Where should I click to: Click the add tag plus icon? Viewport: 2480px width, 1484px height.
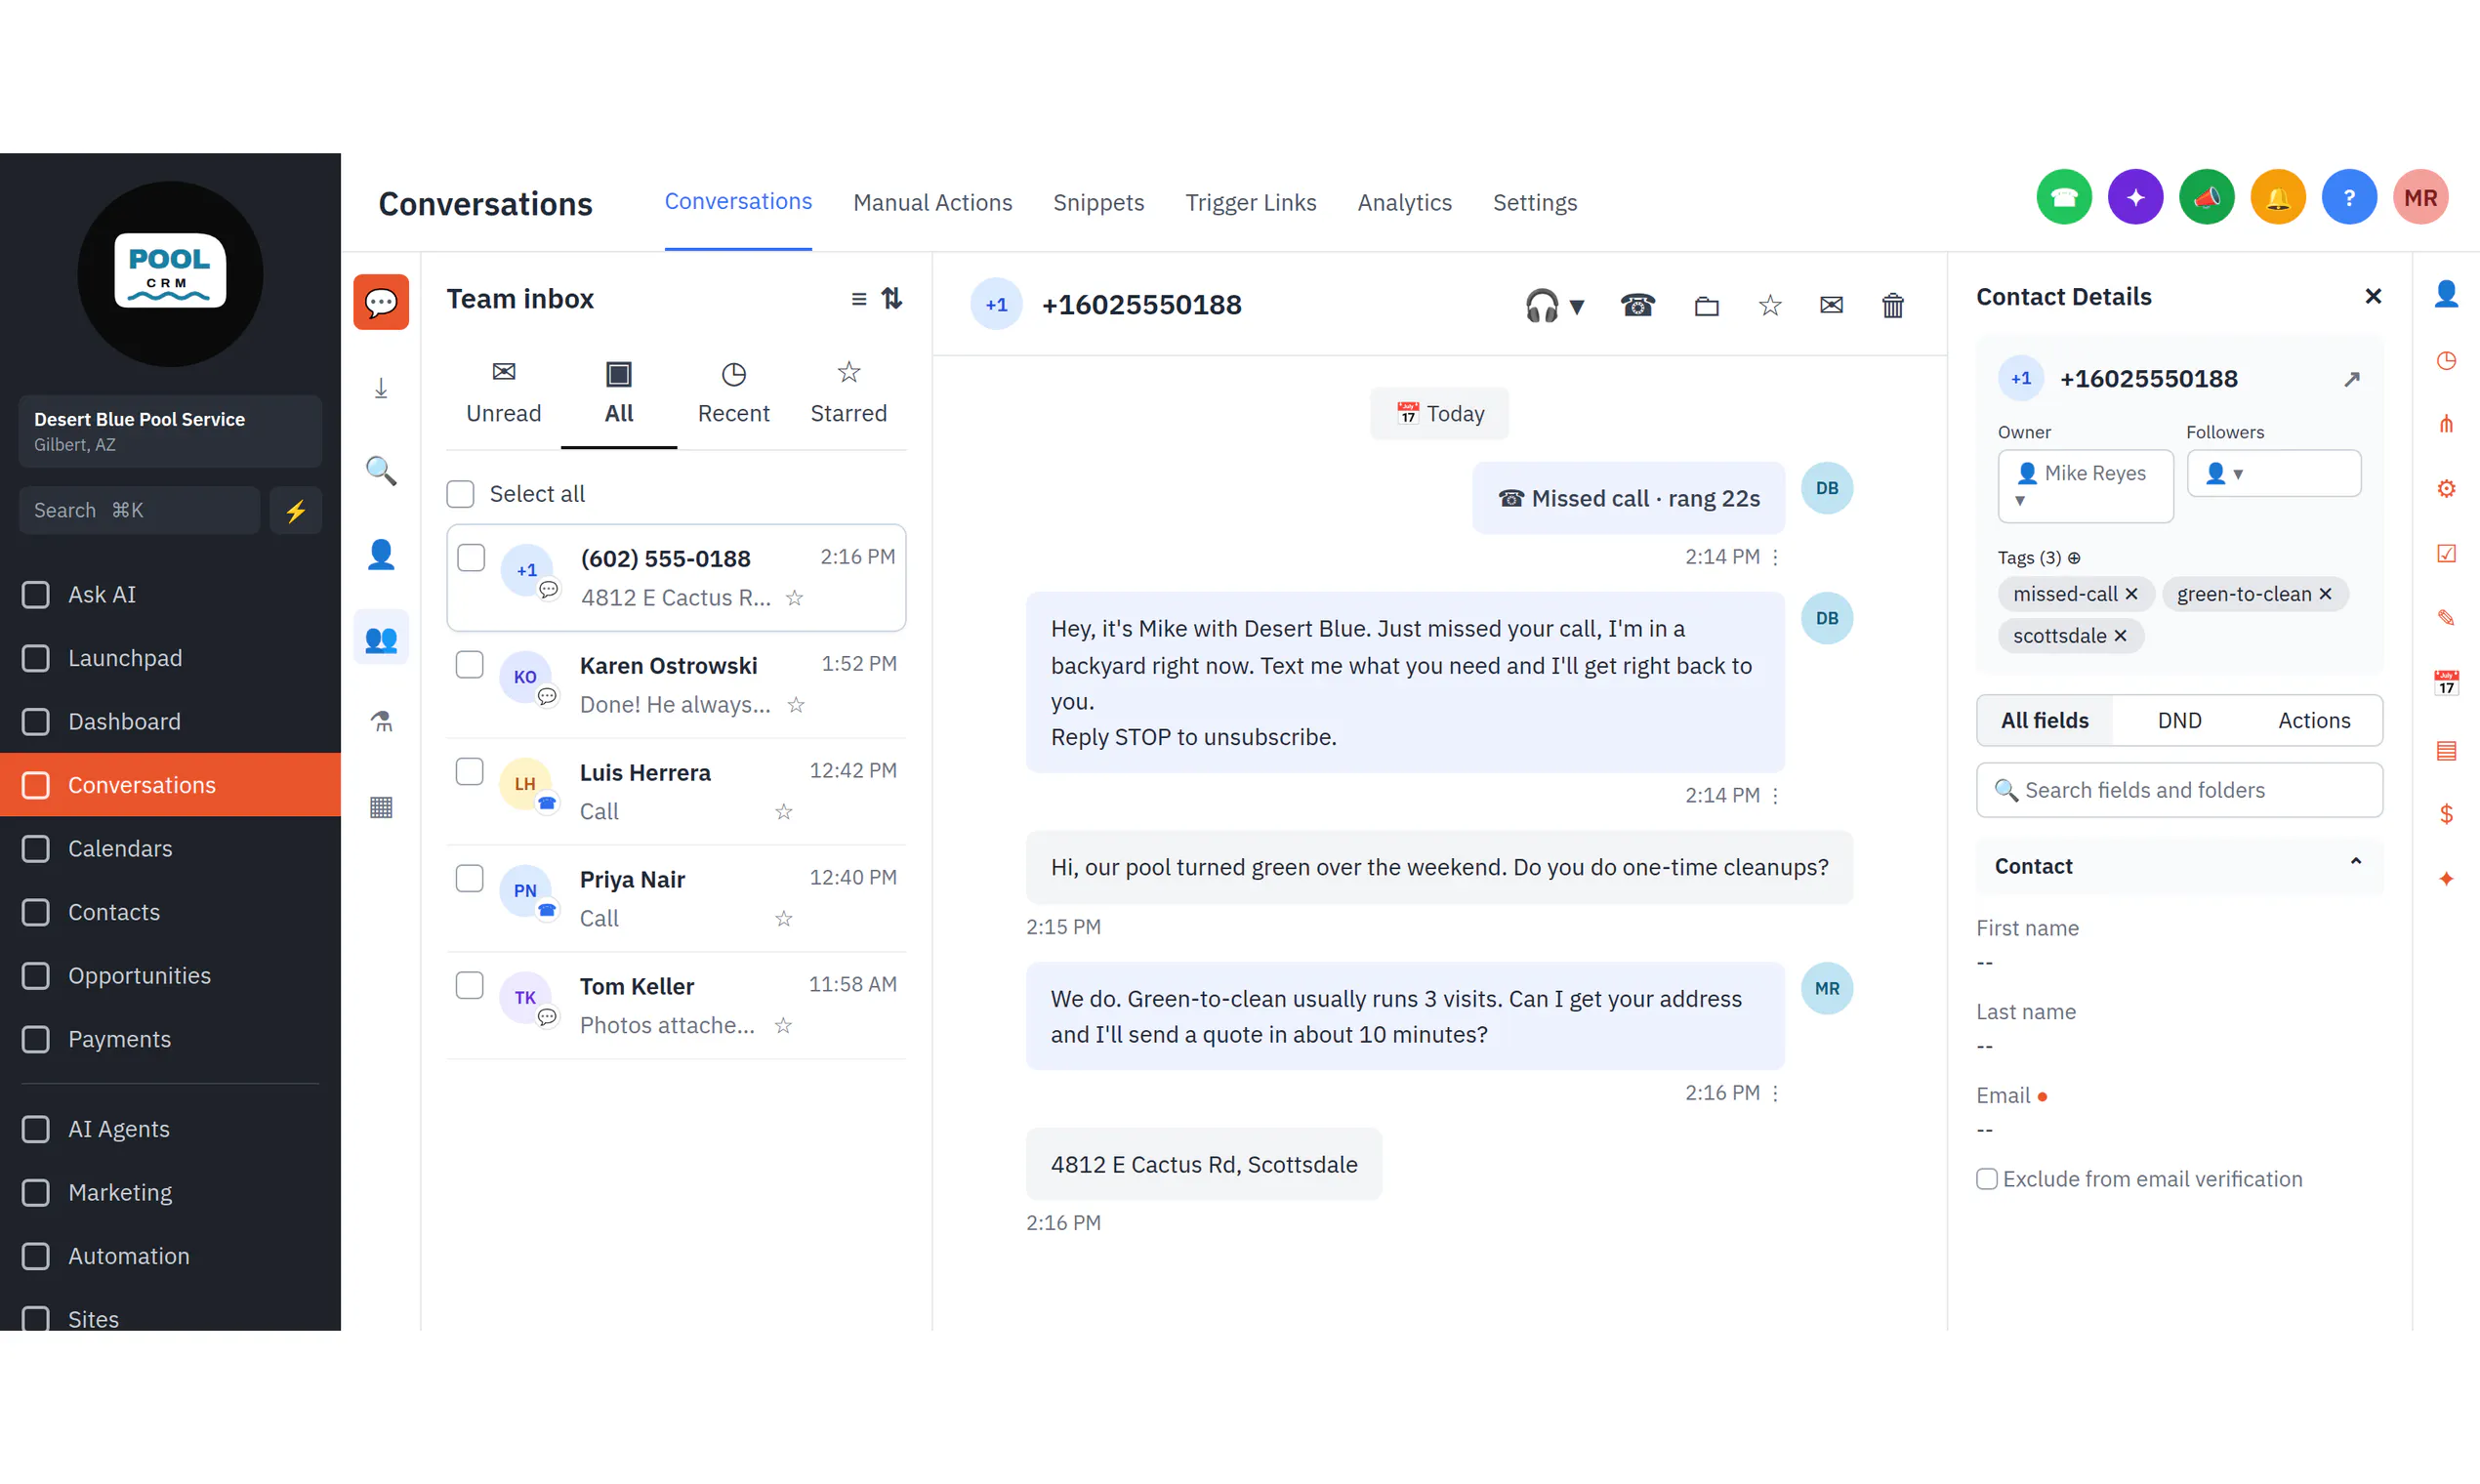click(x=2073, y=558)
